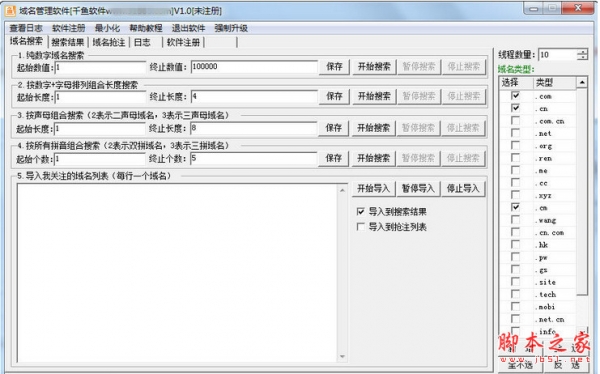Click the 起始个数 input field
The image size is (600, 374).
pyautogui.click(x=99, y=159)
